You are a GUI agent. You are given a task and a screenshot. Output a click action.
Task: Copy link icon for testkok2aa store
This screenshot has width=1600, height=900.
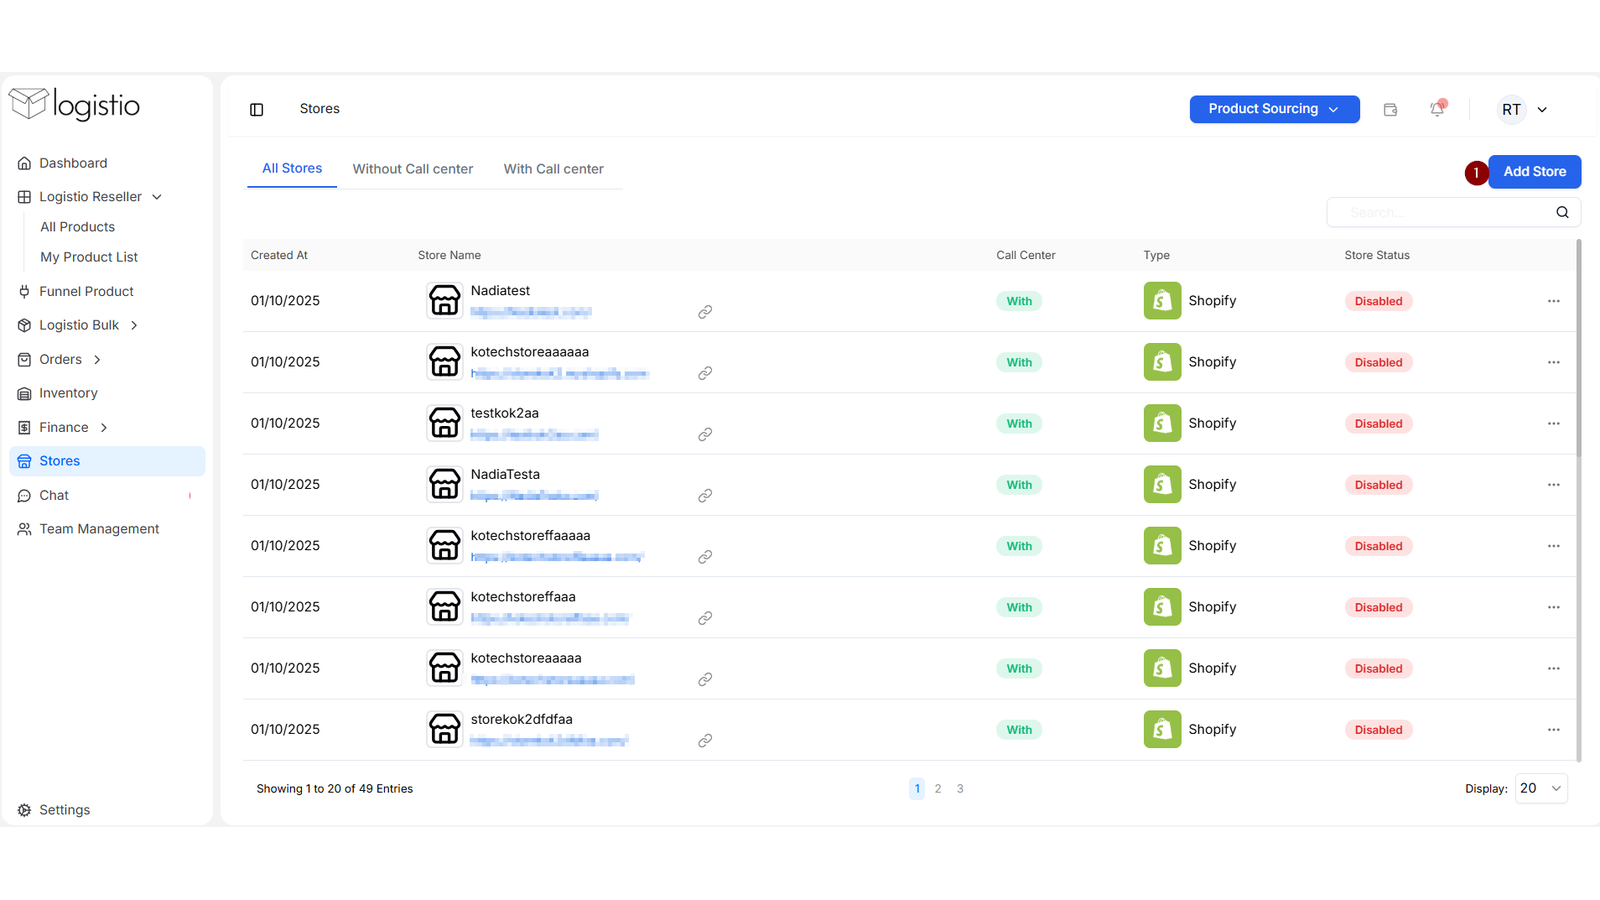pos(705,434)
